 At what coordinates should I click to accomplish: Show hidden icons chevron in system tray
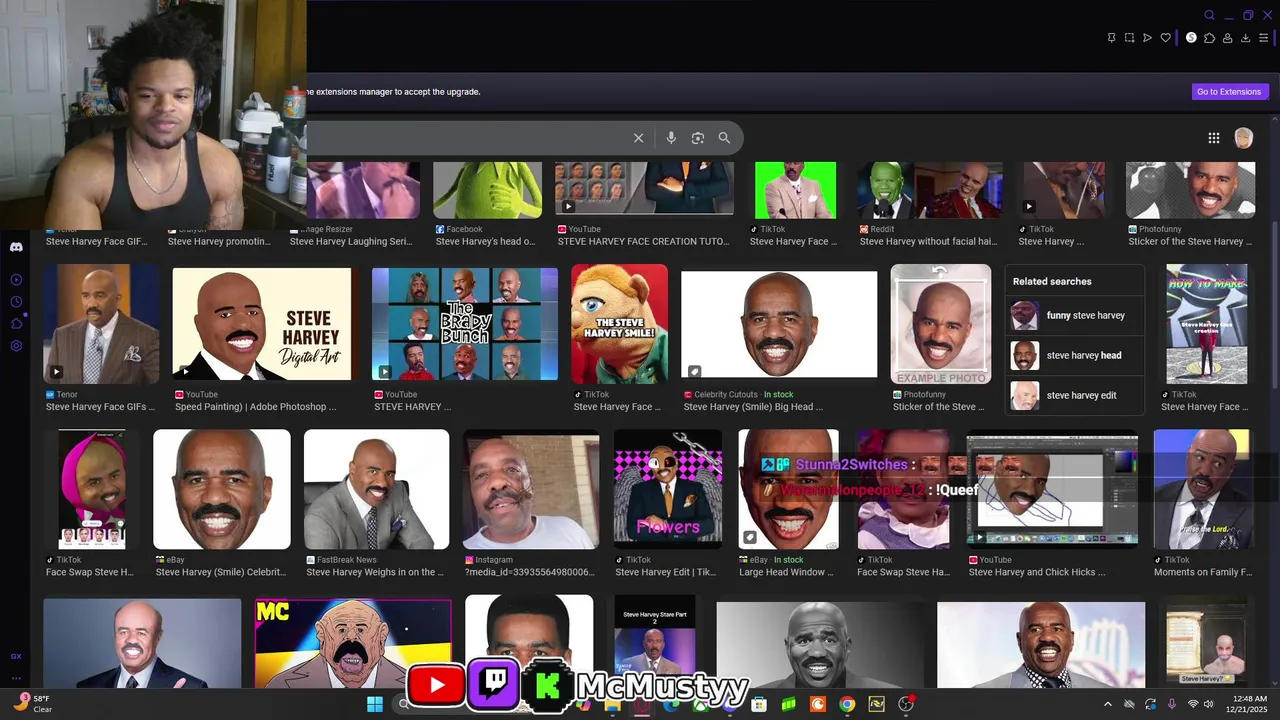pos(1107,704)
